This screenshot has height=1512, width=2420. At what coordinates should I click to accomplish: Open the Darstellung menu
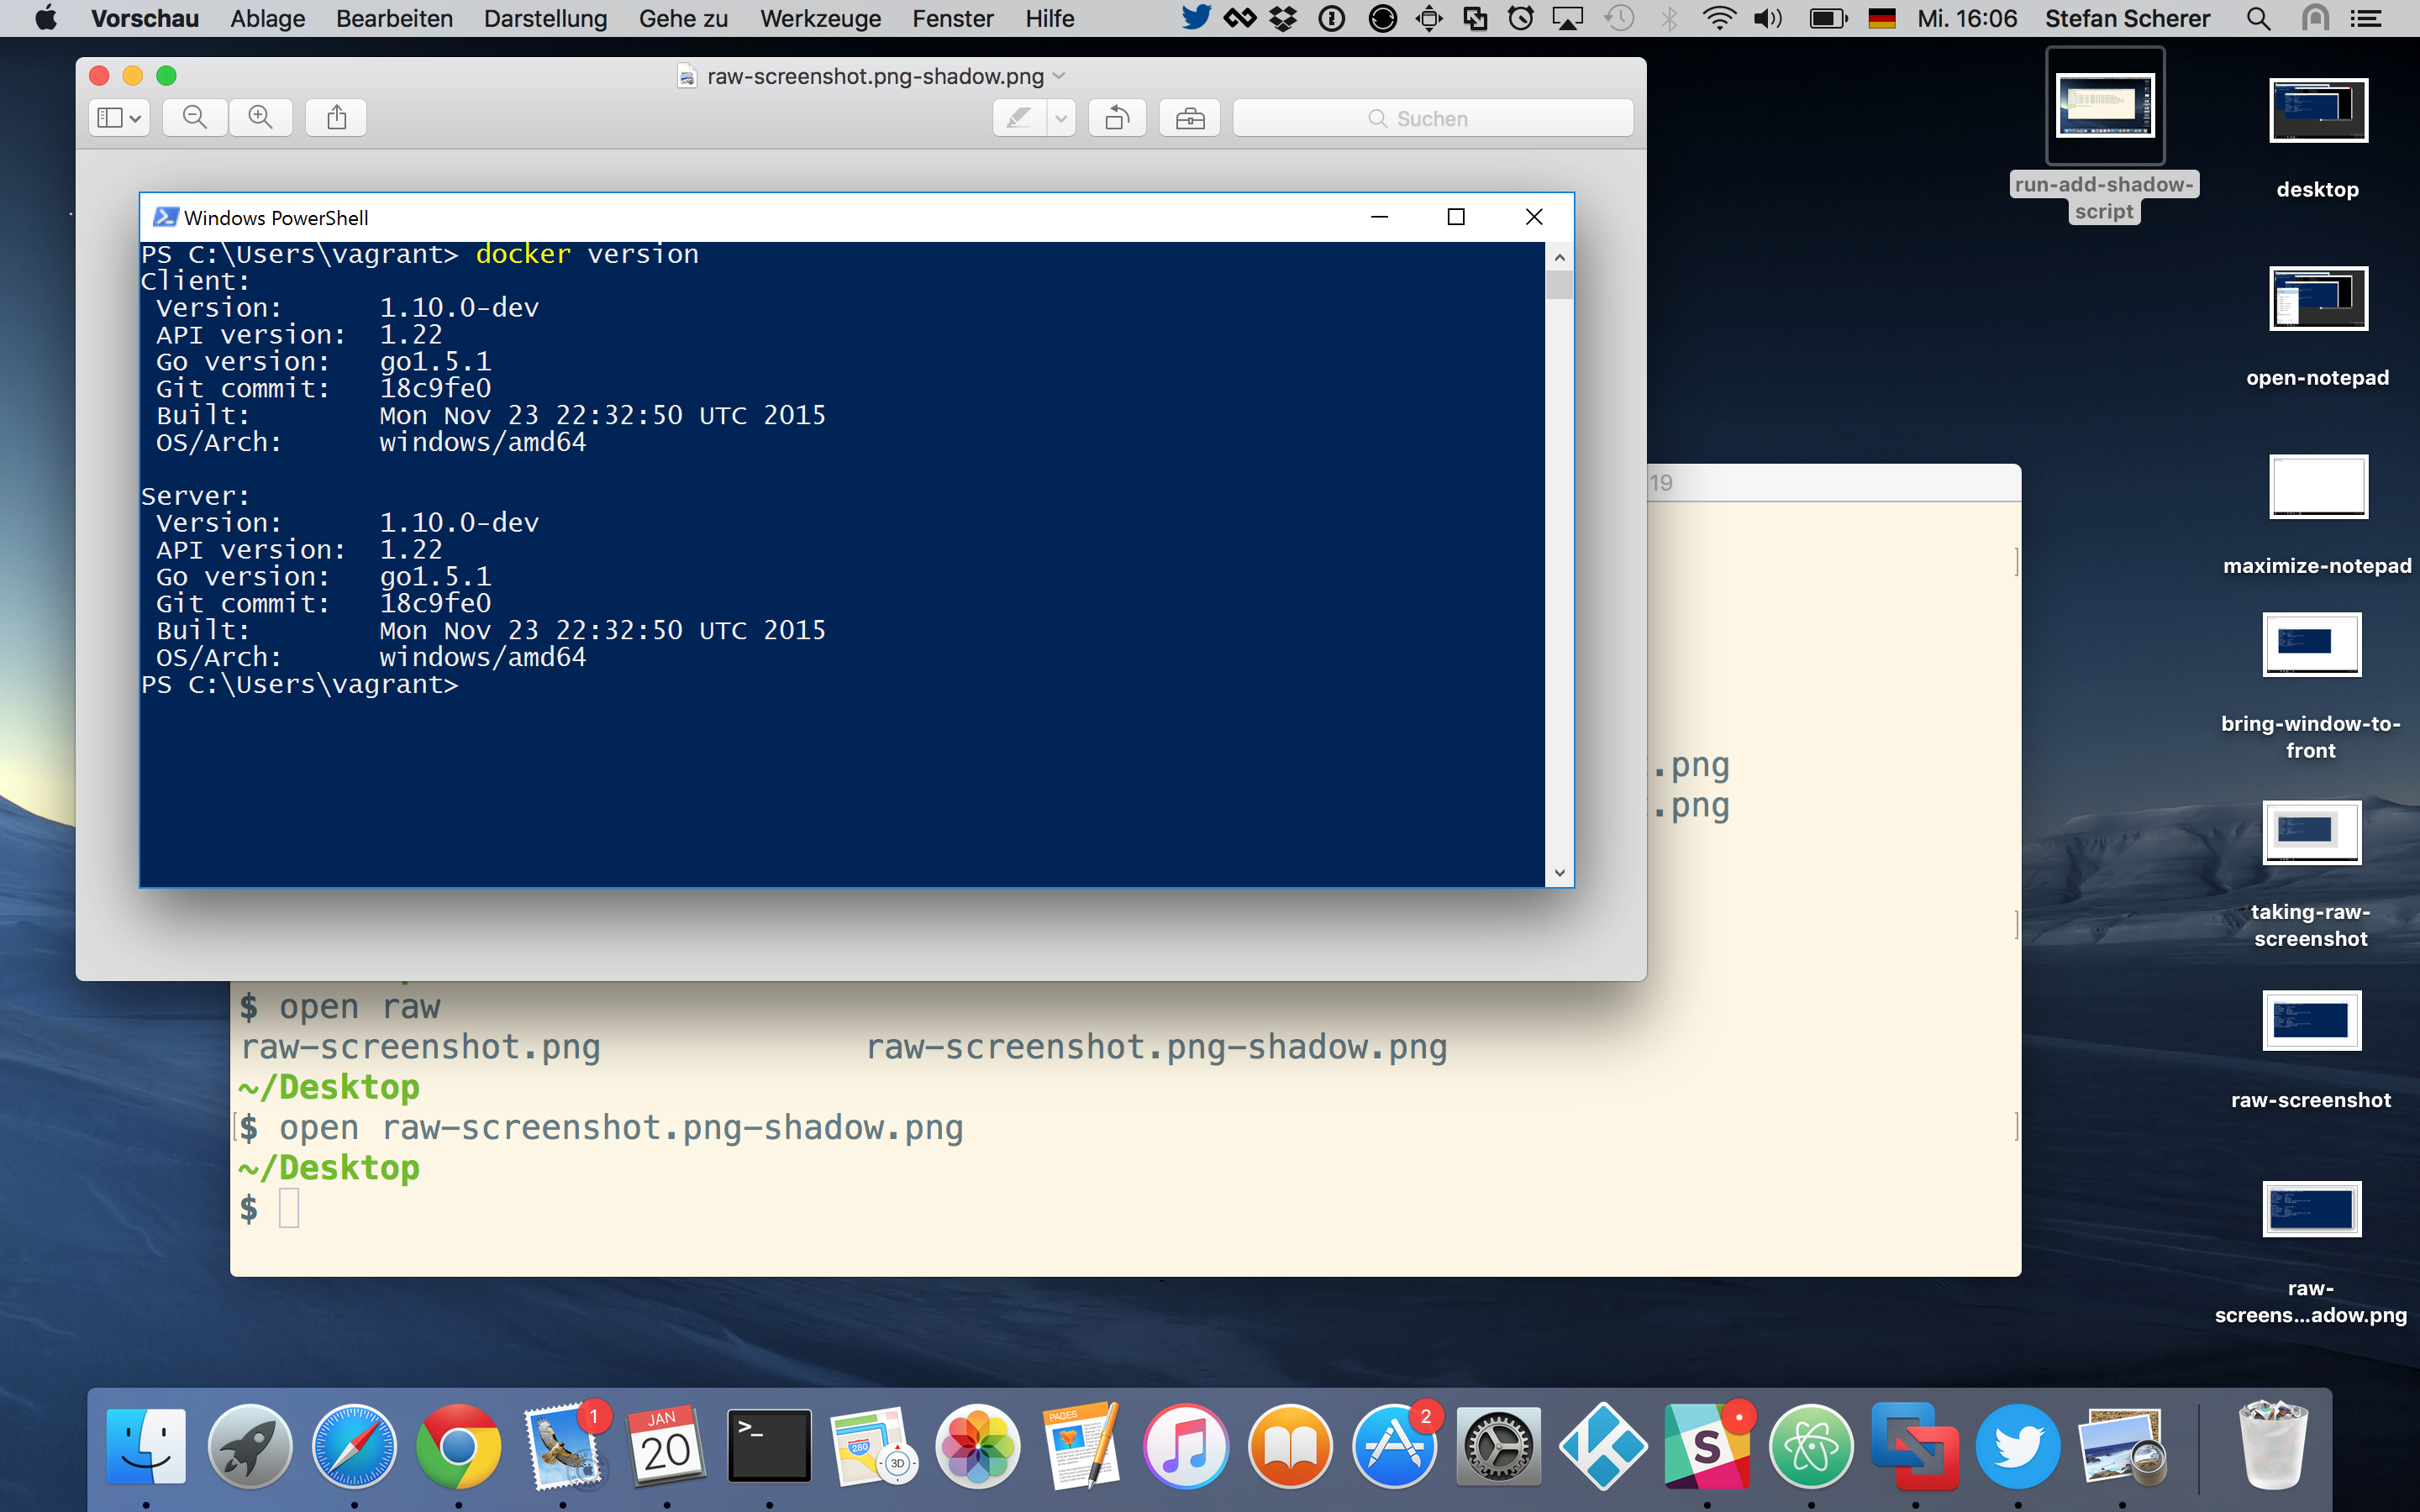click(x=545, y=18)
